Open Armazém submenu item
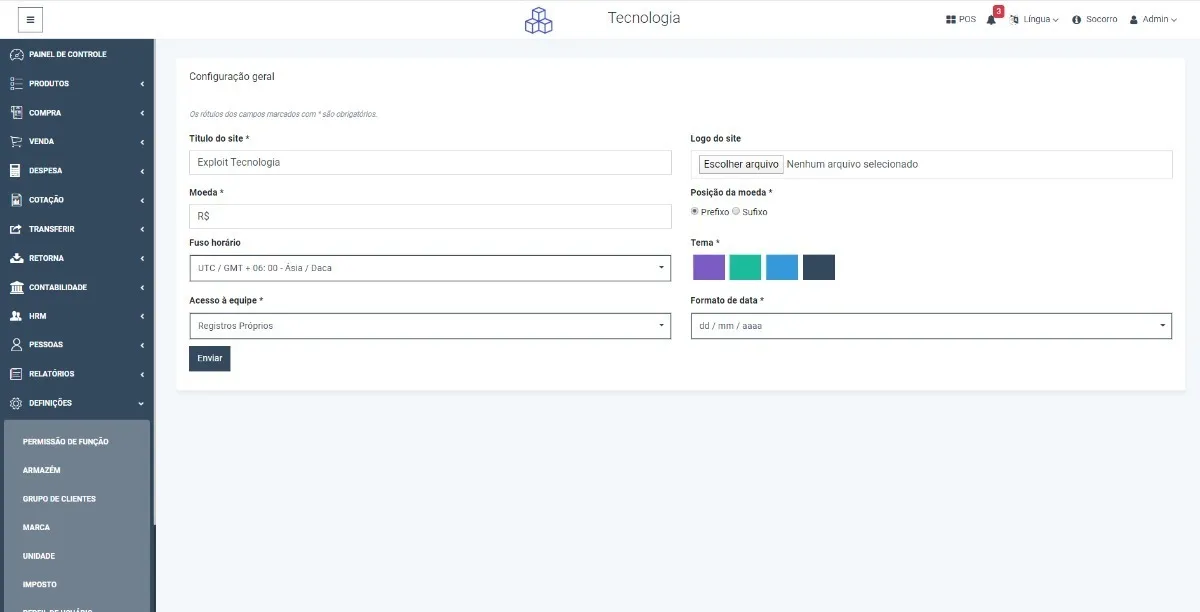1200x612 pixels. [x=42, y=470]
